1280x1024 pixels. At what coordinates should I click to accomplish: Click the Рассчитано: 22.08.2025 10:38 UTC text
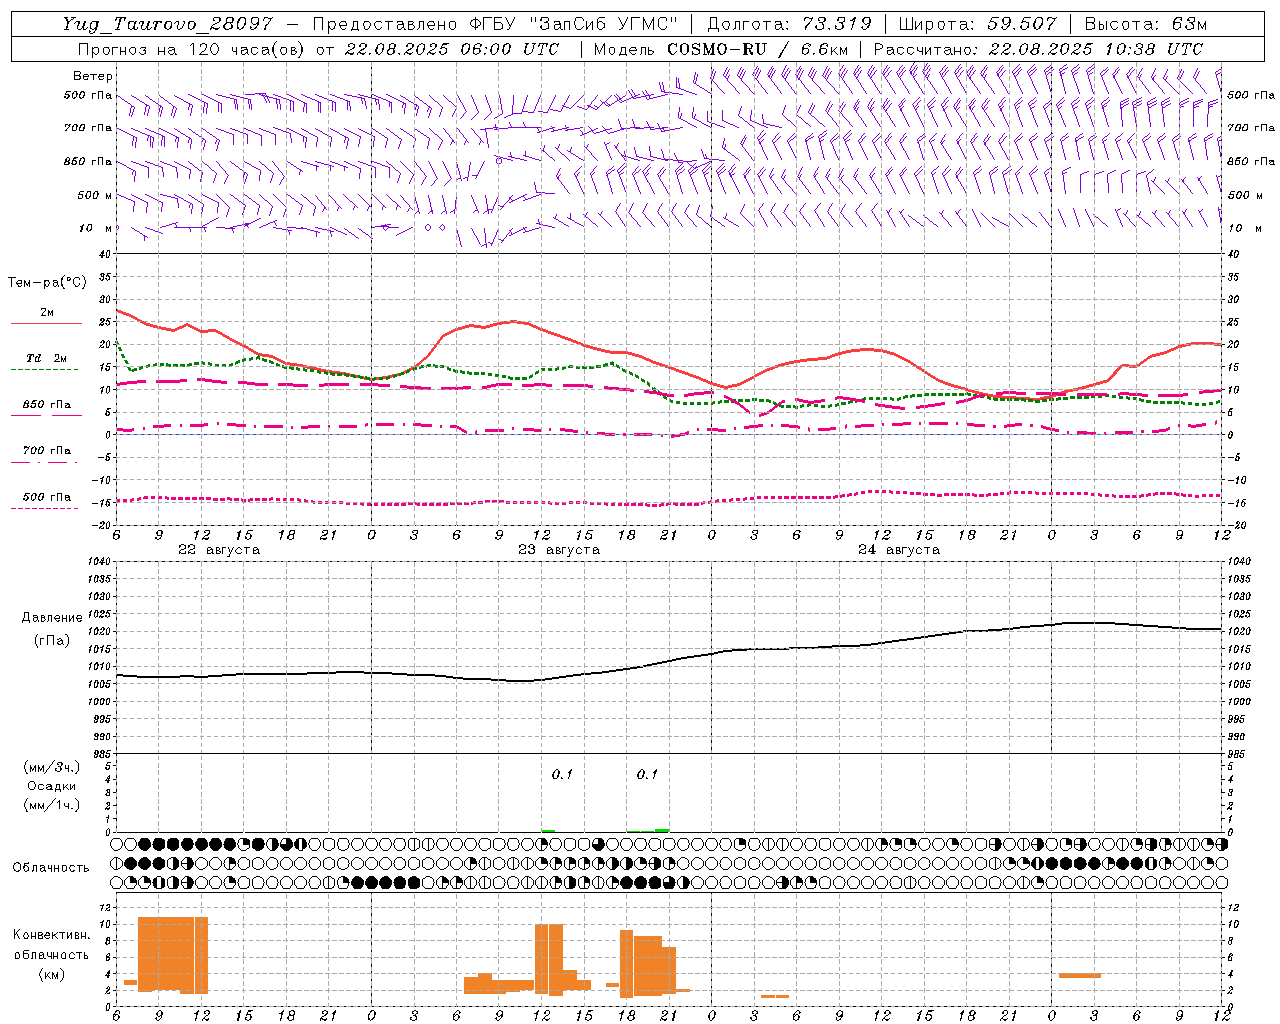pos(1038,49)
